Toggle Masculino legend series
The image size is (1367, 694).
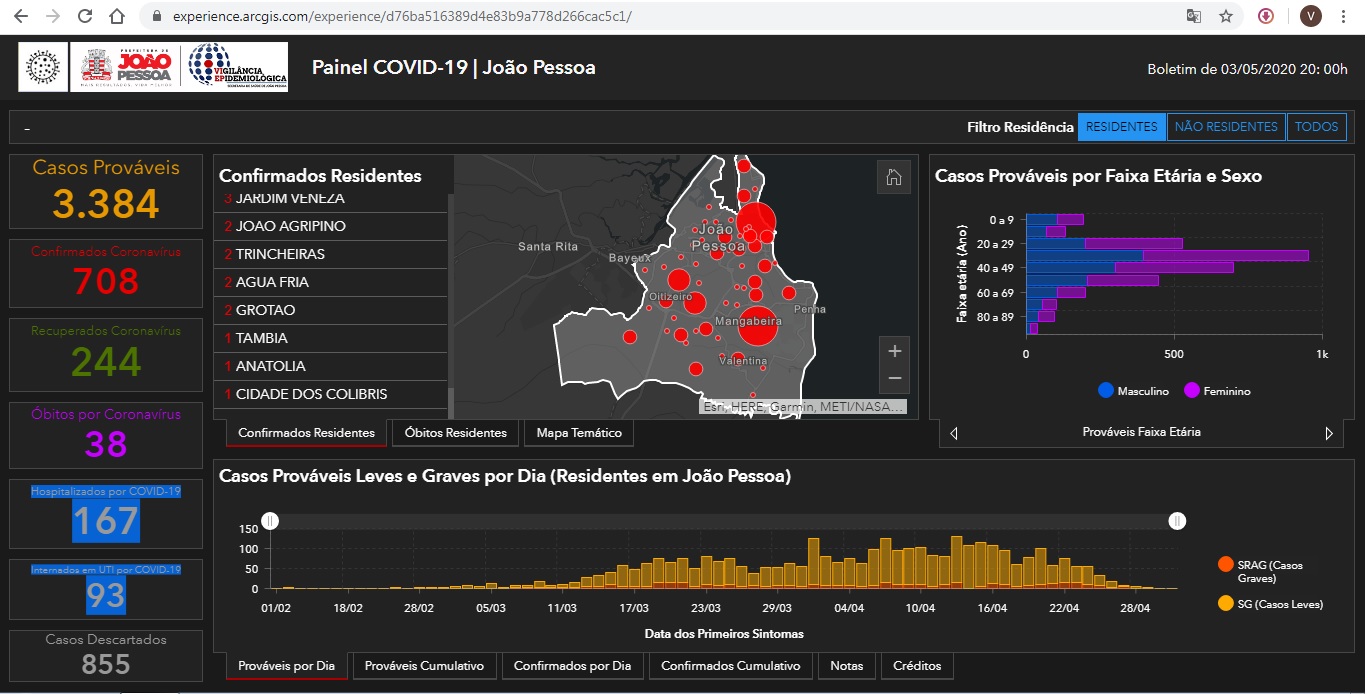pyautogui.click(x=1133, y=391)
